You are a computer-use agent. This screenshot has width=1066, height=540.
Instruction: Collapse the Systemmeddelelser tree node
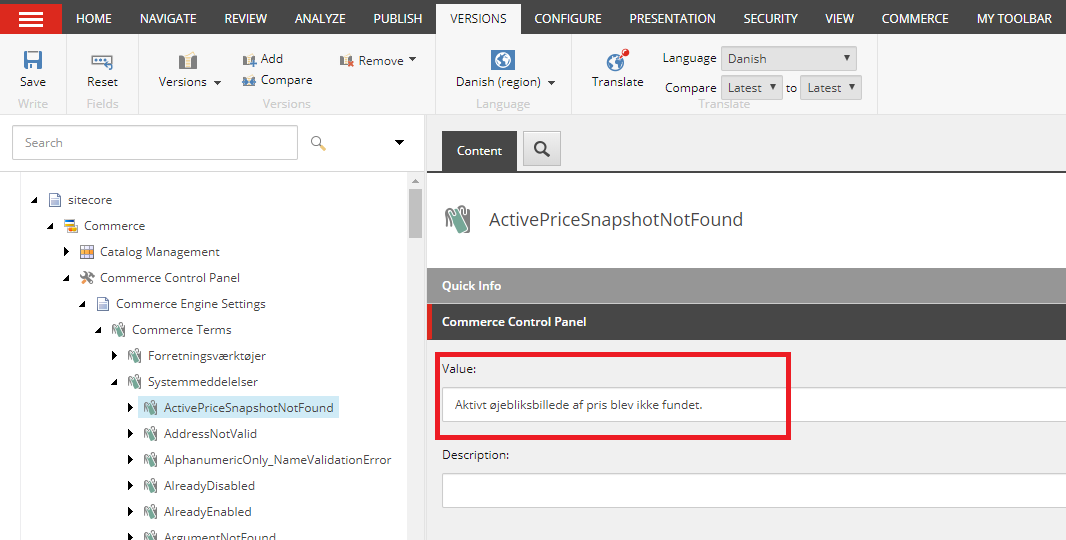[114, 382]
